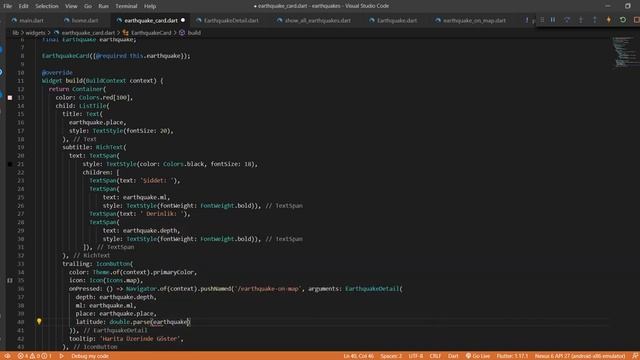Click the unsaved dot on earthquake_card.dart tab

pos(183,20)
